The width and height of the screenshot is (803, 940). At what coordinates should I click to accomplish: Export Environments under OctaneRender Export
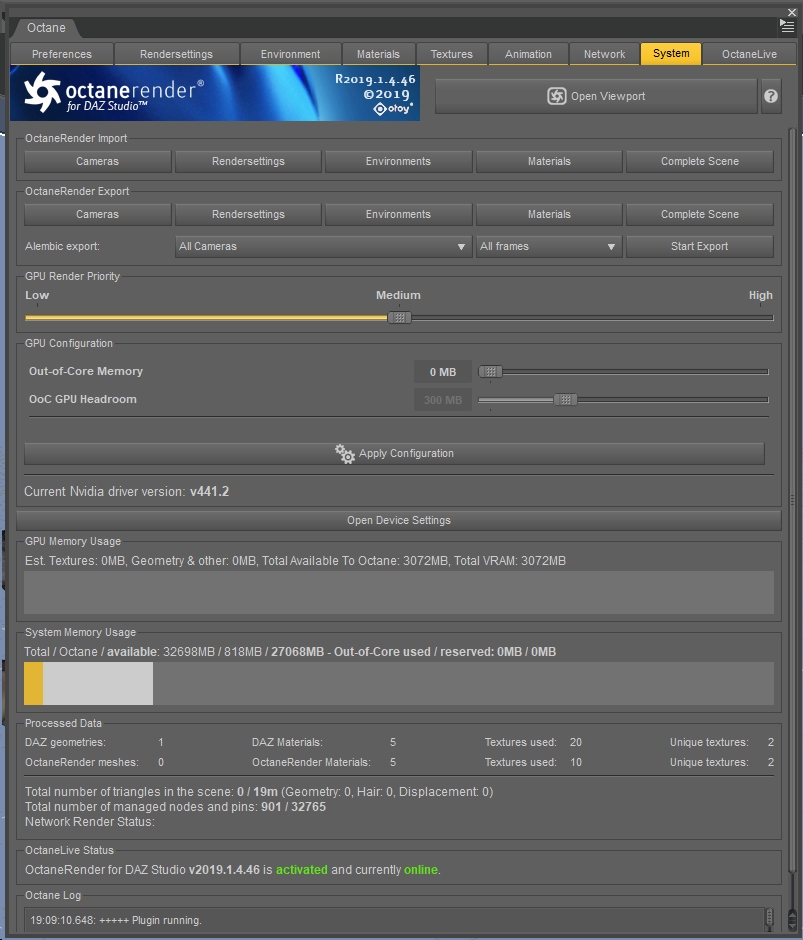coord(398,214)
